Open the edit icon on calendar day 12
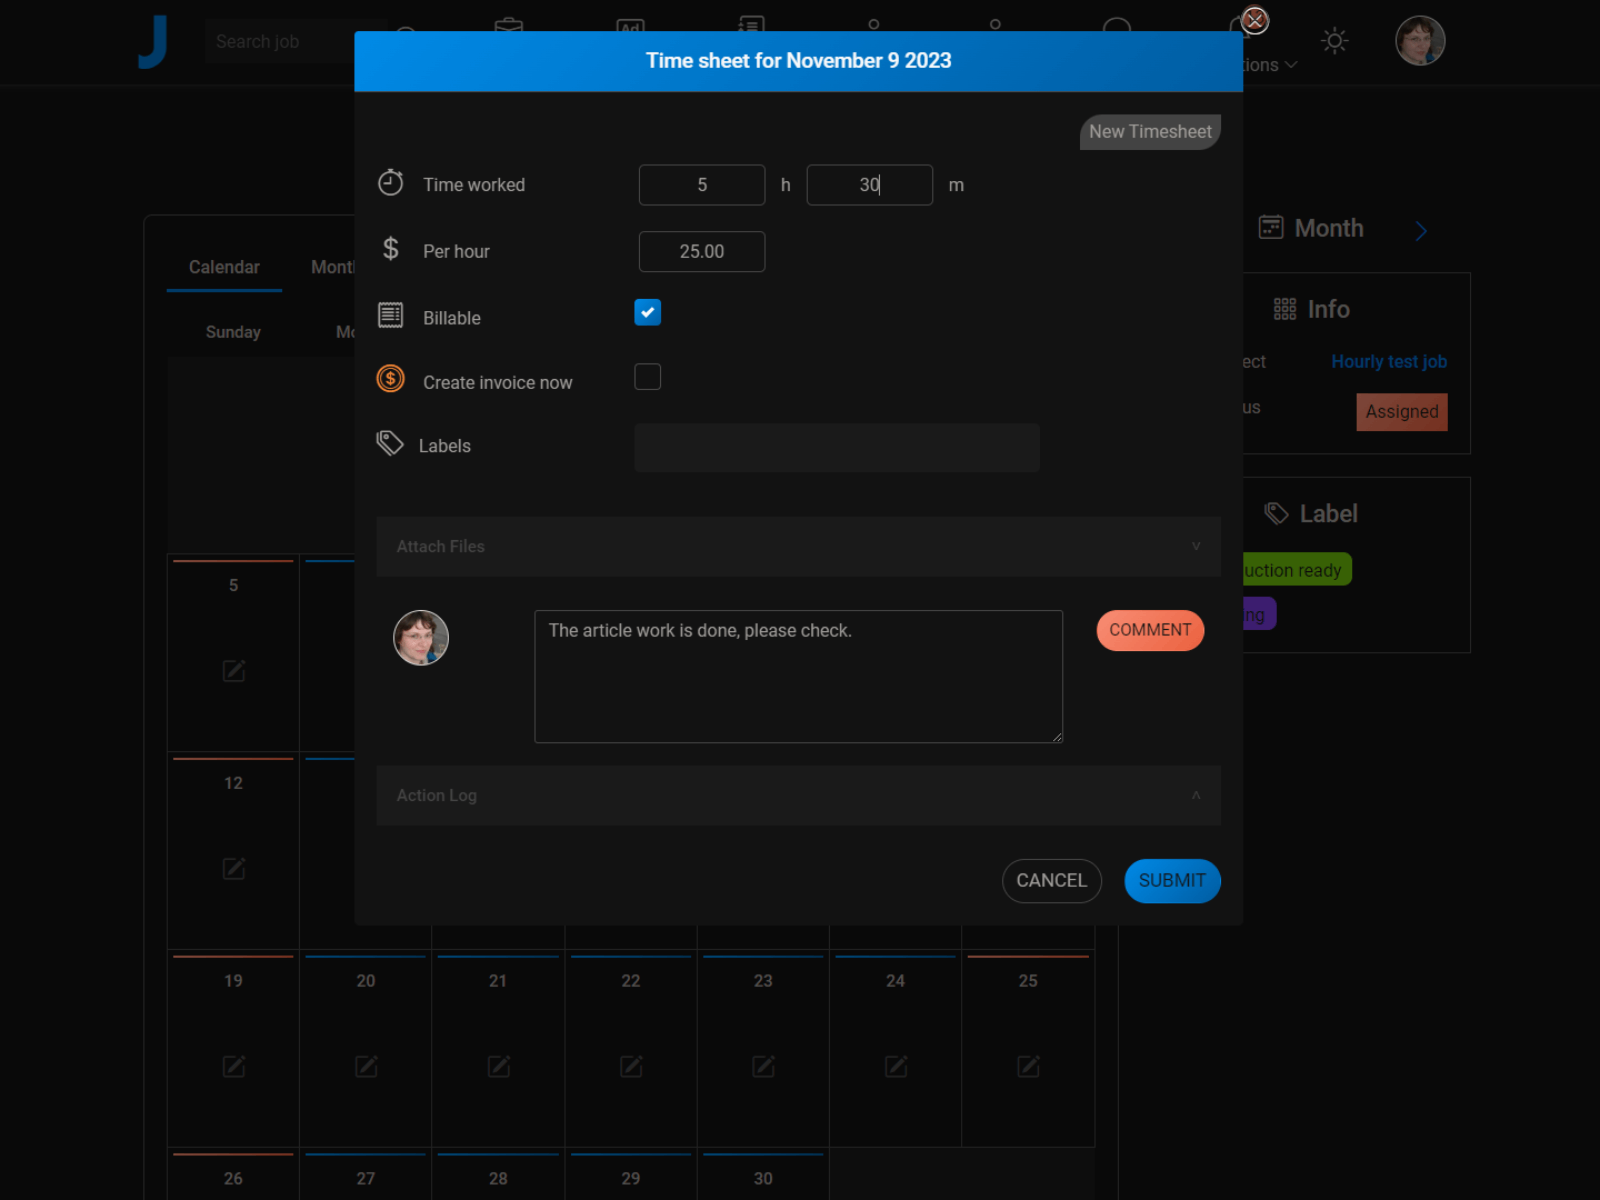1600x1200 pixels. (233, 869)
